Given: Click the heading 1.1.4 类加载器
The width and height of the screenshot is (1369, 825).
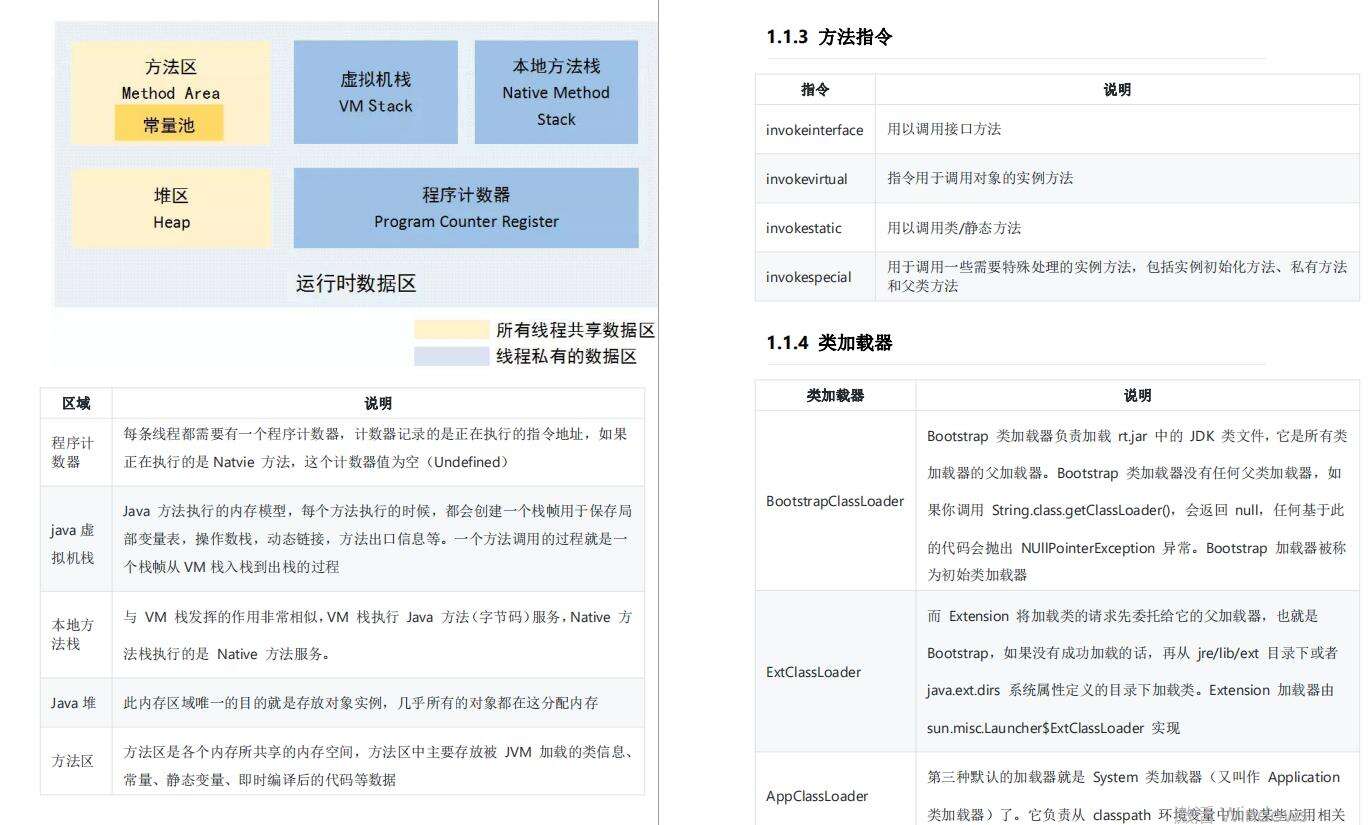Looking at the screenshot, I should click(829, 343).
